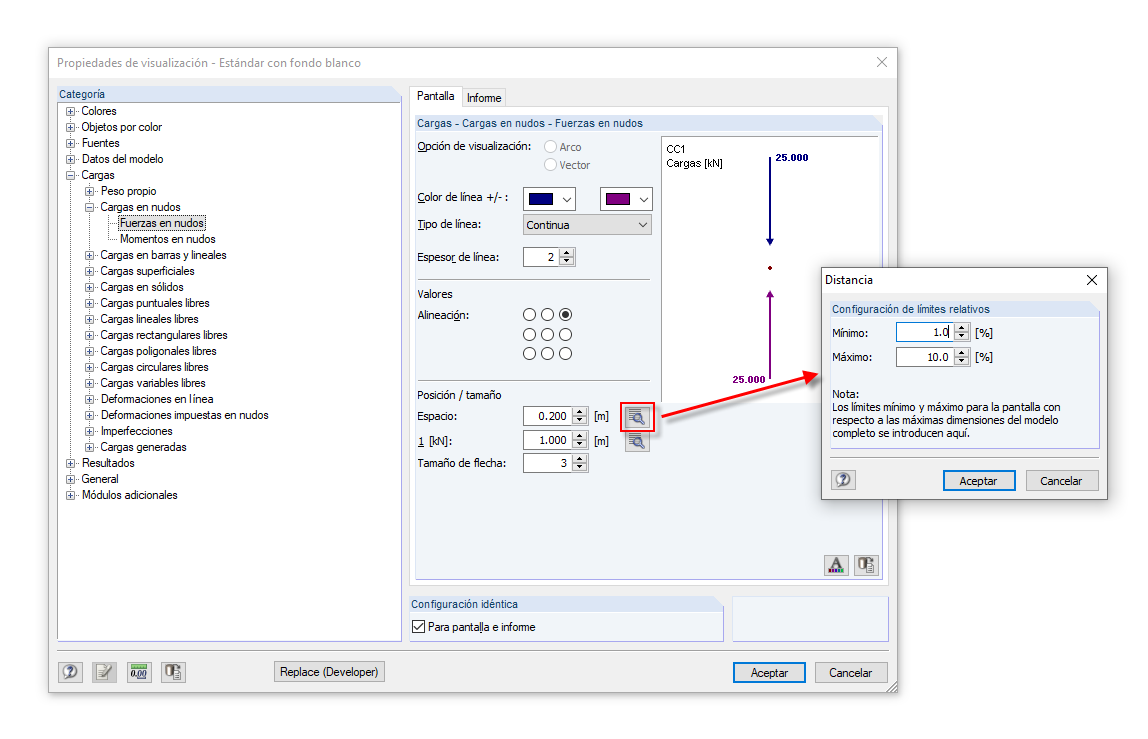
Task: Click the Replace (Developer) button
Action: [x=329, y=672]
